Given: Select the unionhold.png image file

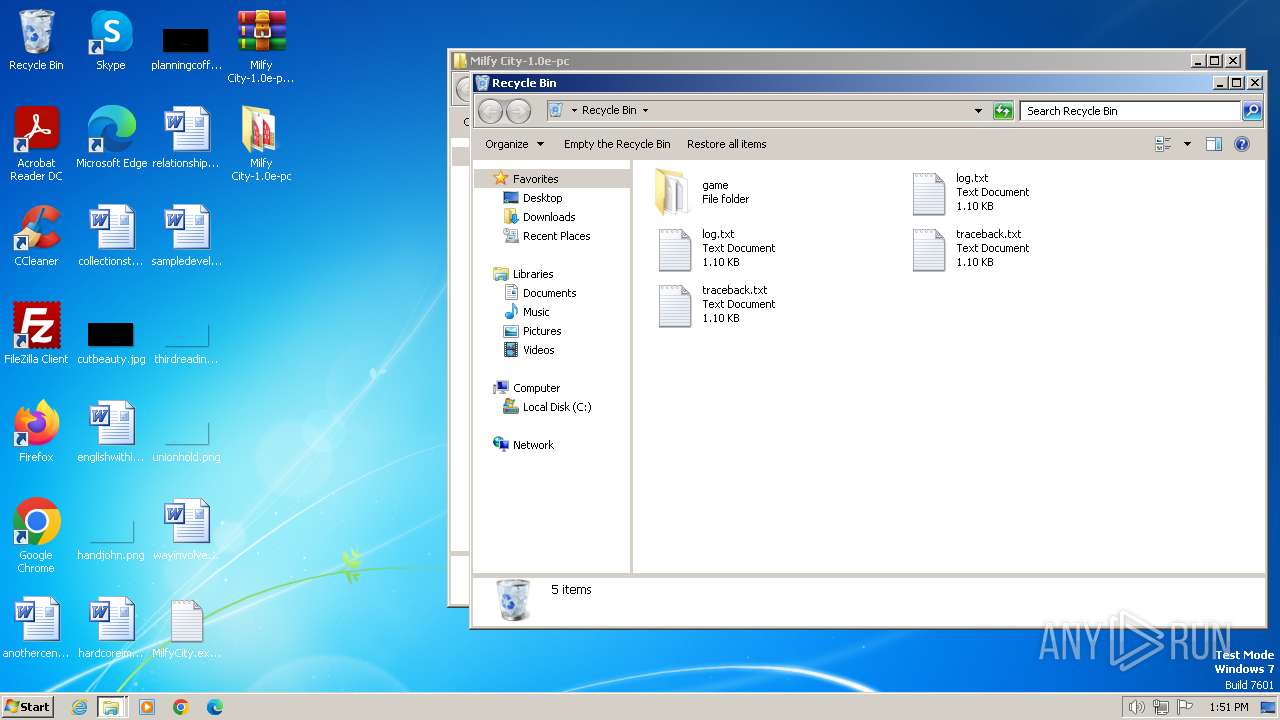Looking at the screenshot, I should tap(186, 440).
